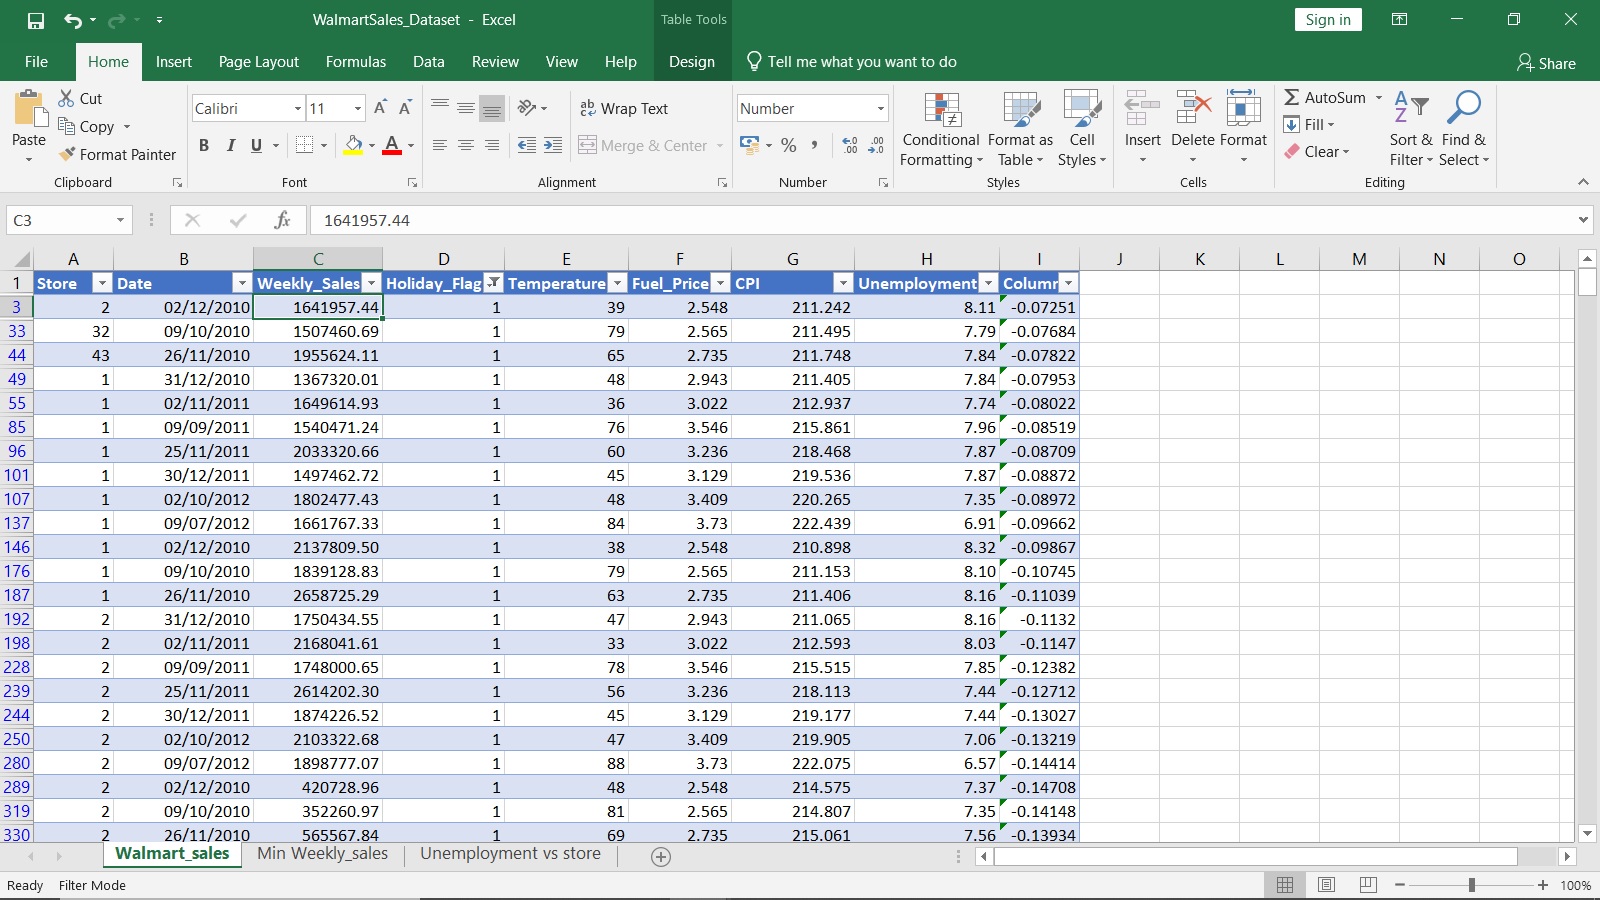
Task: Click Increase Decimal icon
Action: point(850,145)
